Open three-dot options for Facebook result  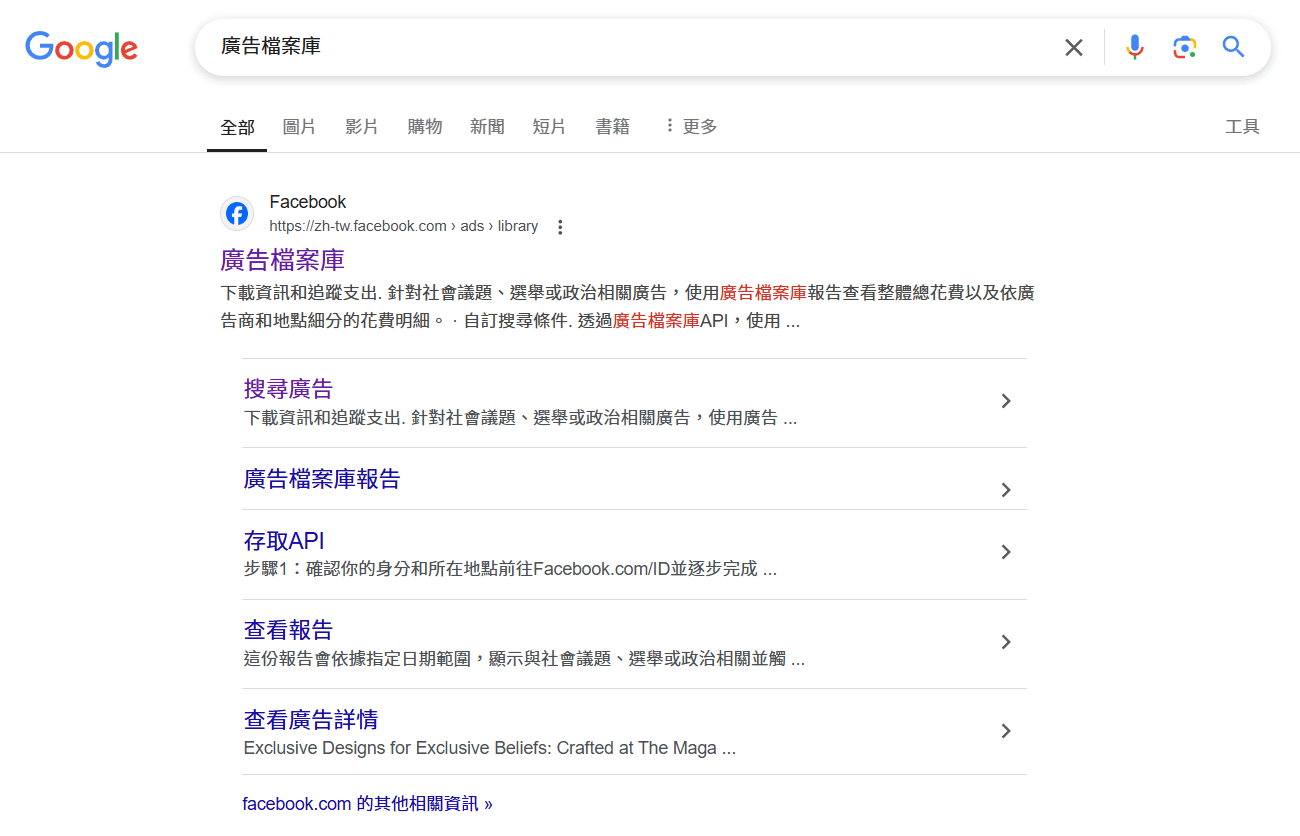pos(560,227)
